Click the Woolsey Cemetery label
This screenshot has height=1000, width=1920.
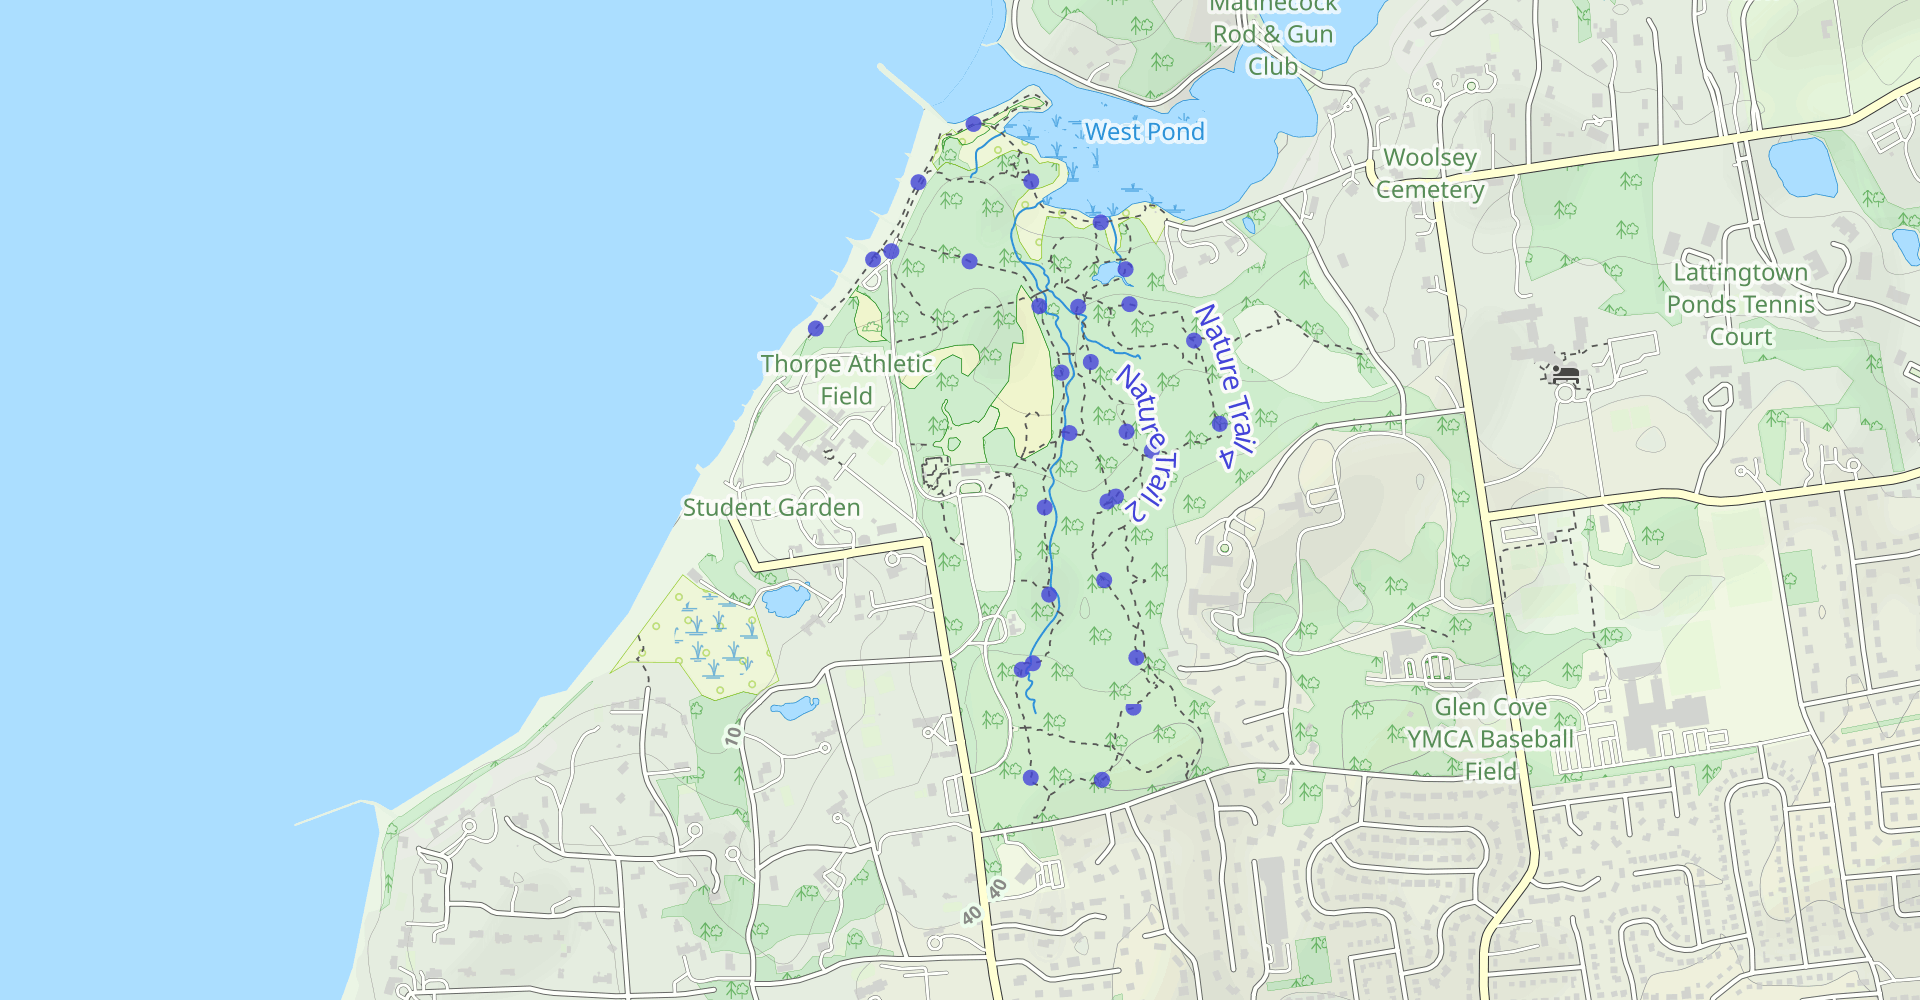(1430, 173)
